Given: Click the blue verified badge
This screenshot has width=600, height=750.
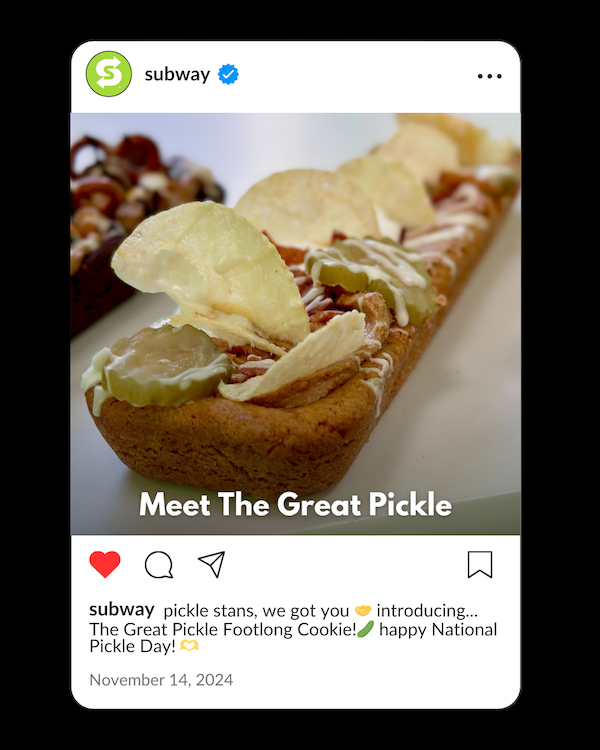Looking at the screenshot, I should (228, 75).
